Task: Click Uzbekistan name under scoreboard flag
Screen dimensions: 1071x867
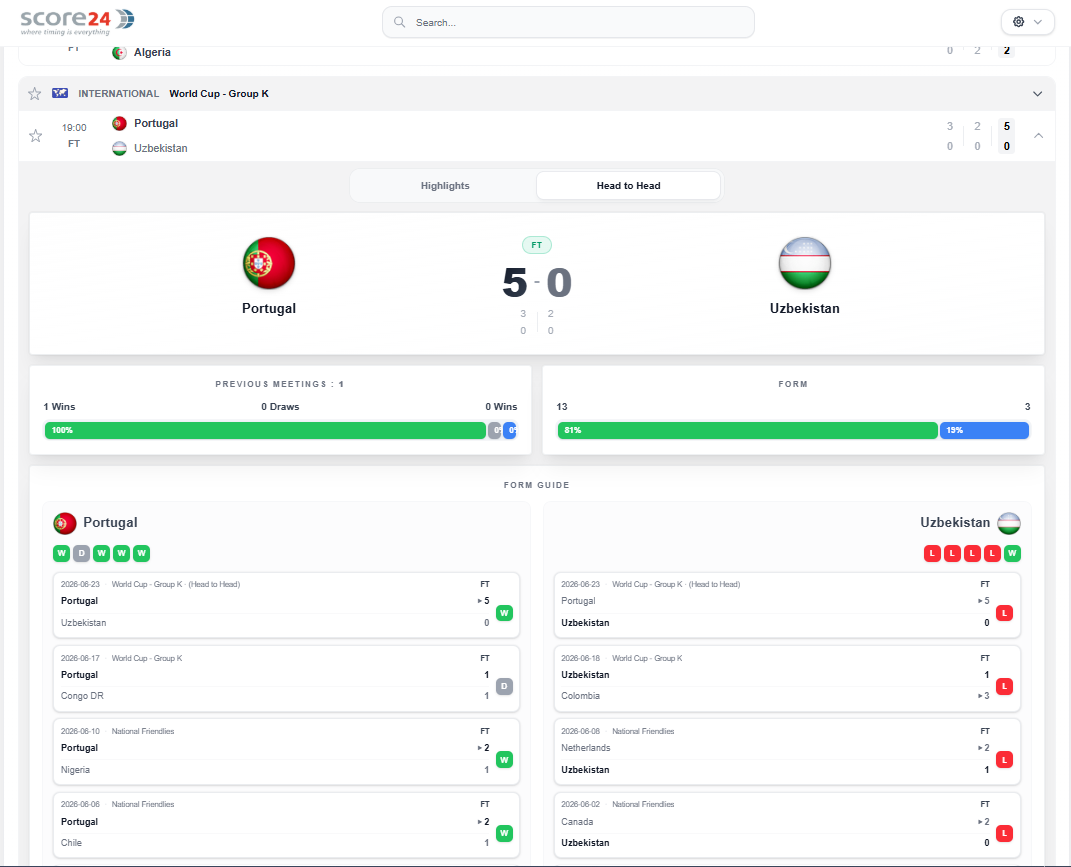Action: (x=805, y=308)
